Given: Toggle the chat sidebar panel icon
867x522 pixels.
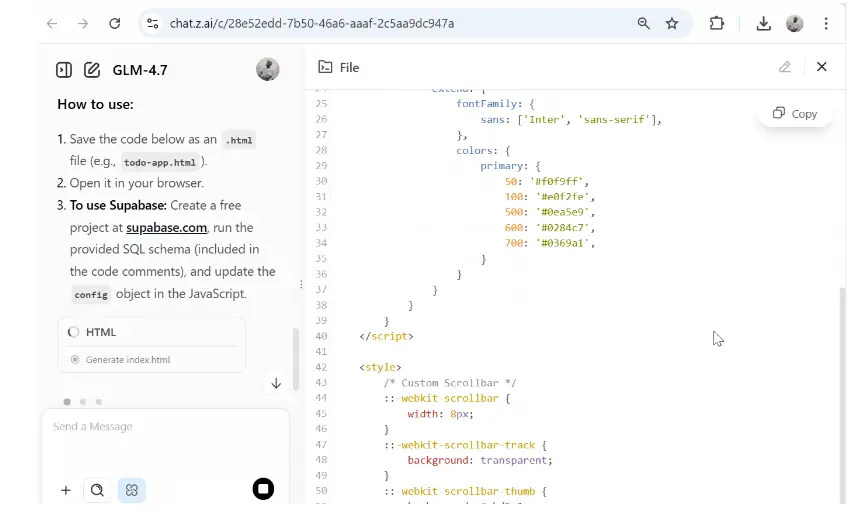Looking at the screenshot, I should (64, 70).
